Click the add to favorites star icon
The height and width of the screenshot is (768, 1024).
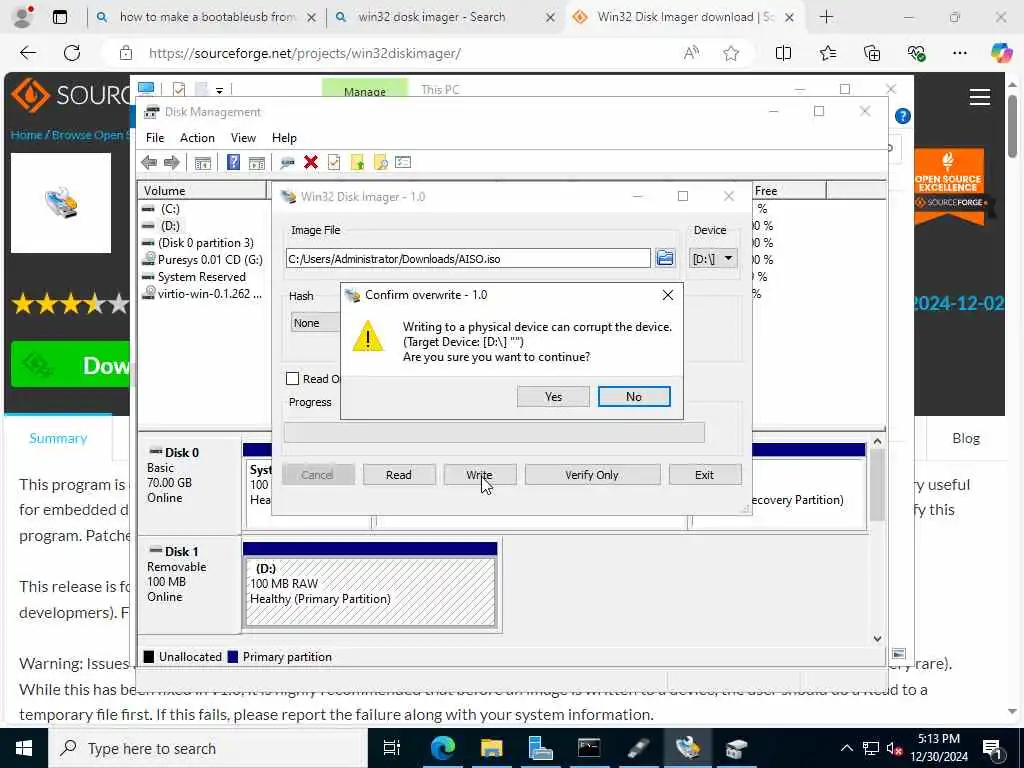point(731,53)
